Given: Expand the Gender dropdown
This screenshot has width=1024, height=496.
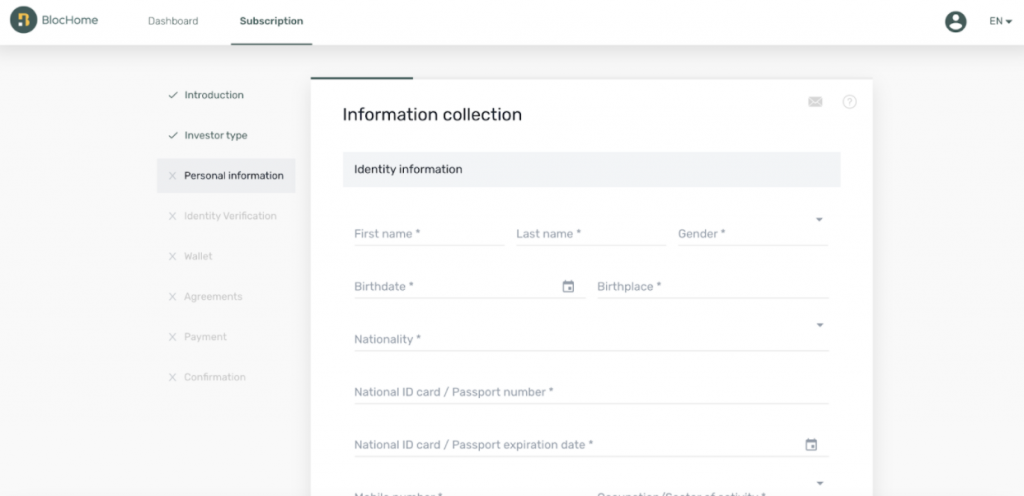Looking at the screenshot, I should (819, 220).
